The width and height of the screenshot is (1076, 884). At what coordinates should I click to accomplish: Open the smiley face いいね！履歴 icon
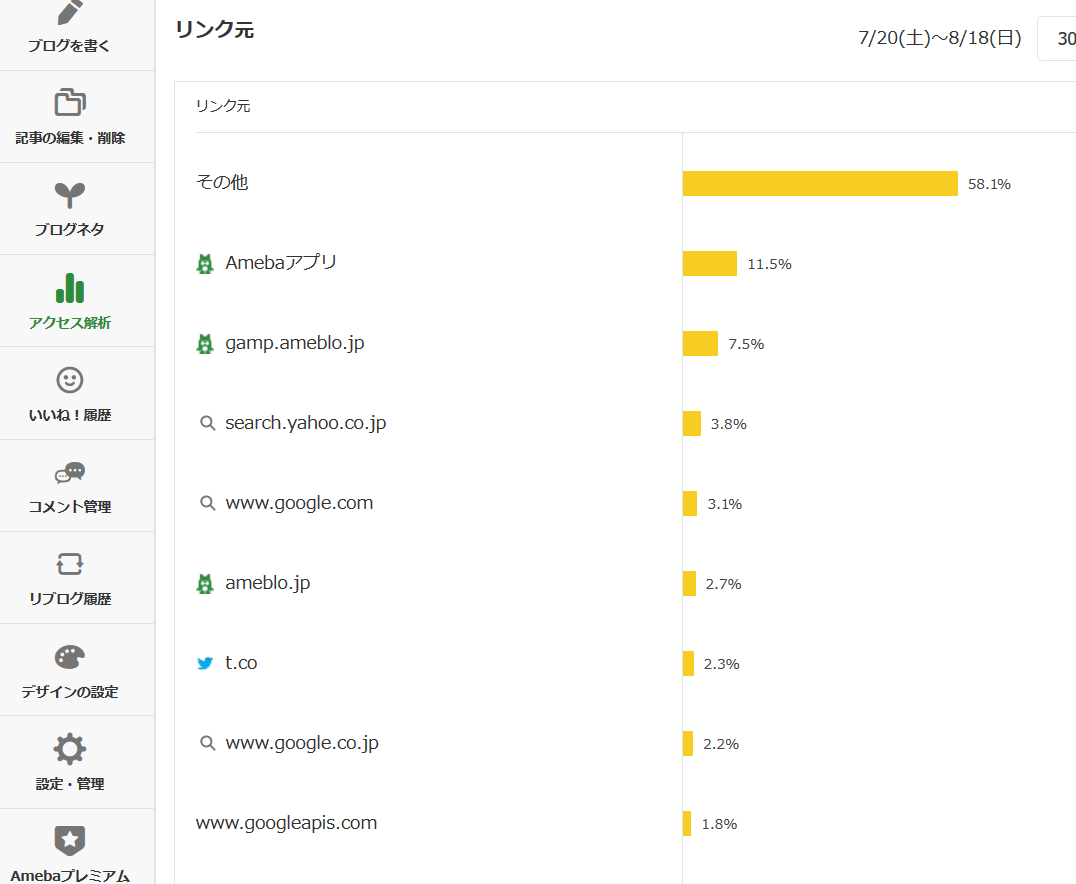click(70, 380)
